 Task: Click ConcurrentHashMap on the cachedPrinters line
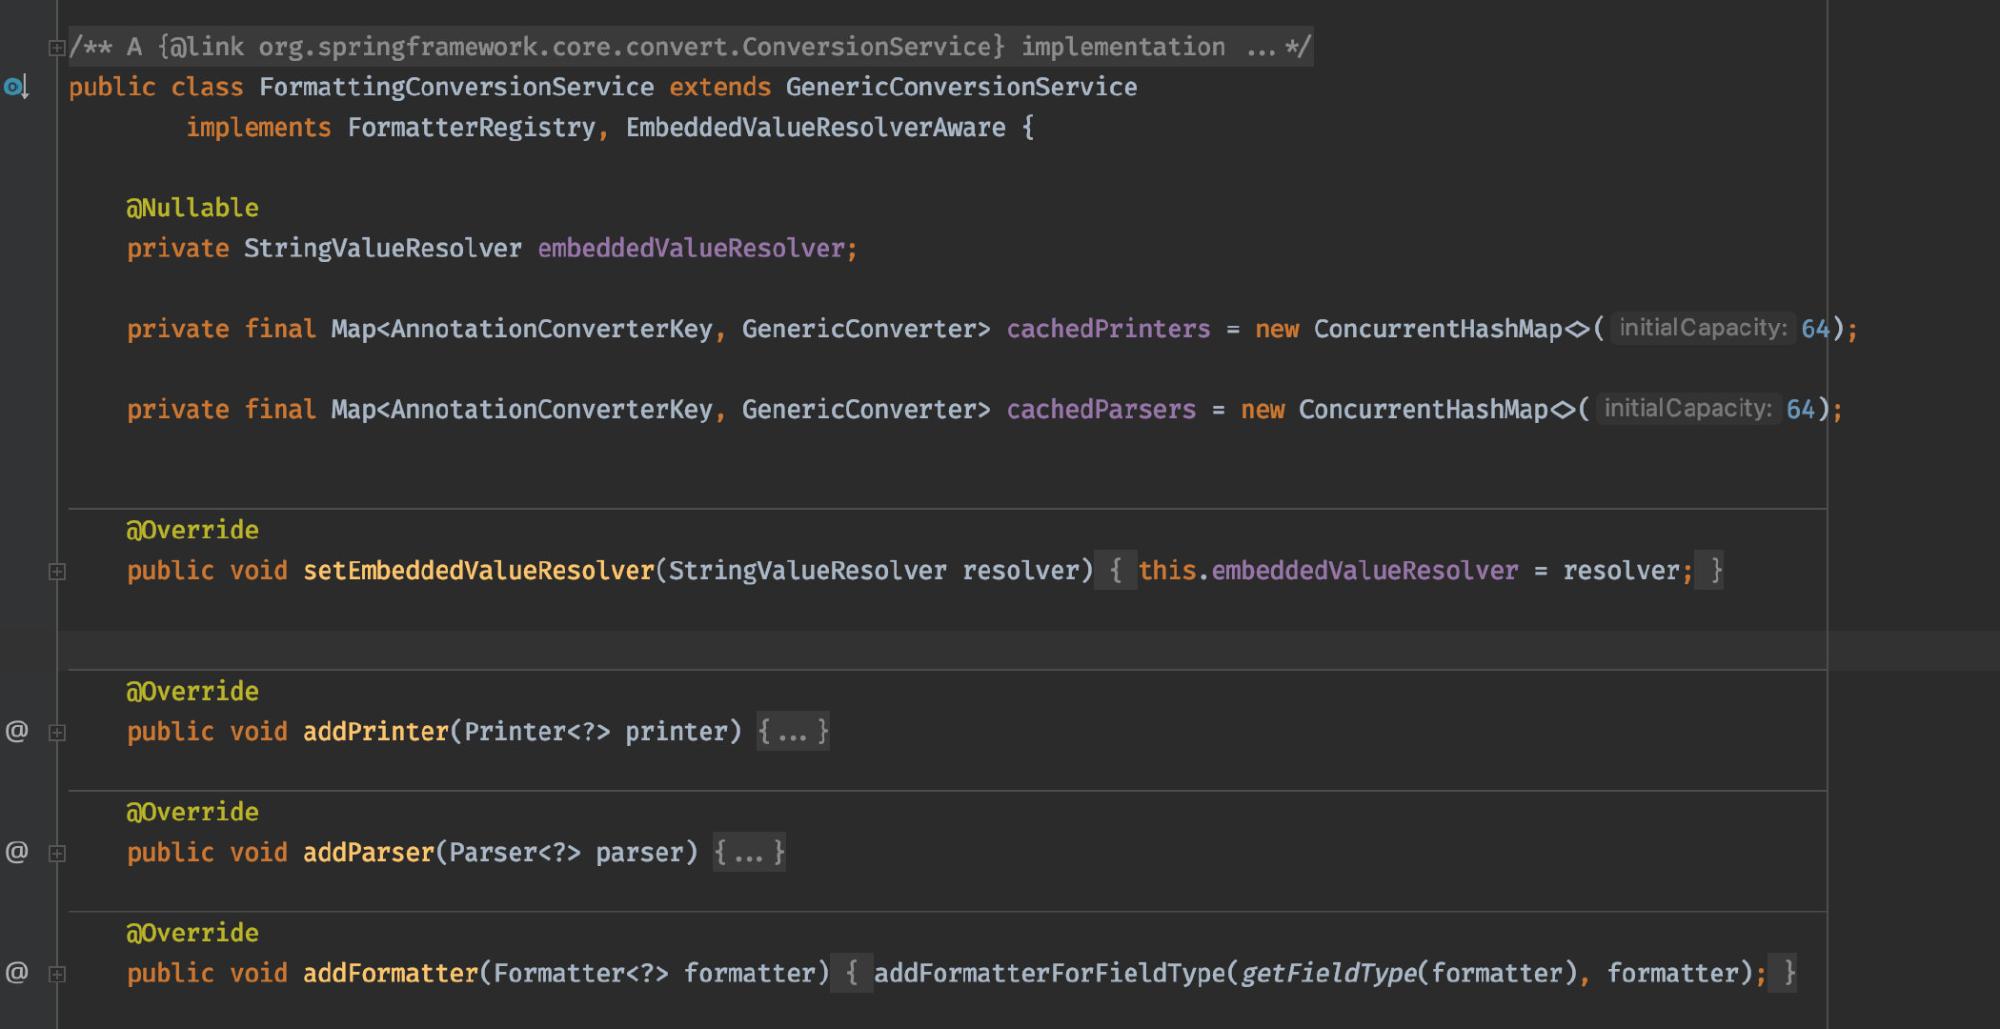tap(1438, 329)
